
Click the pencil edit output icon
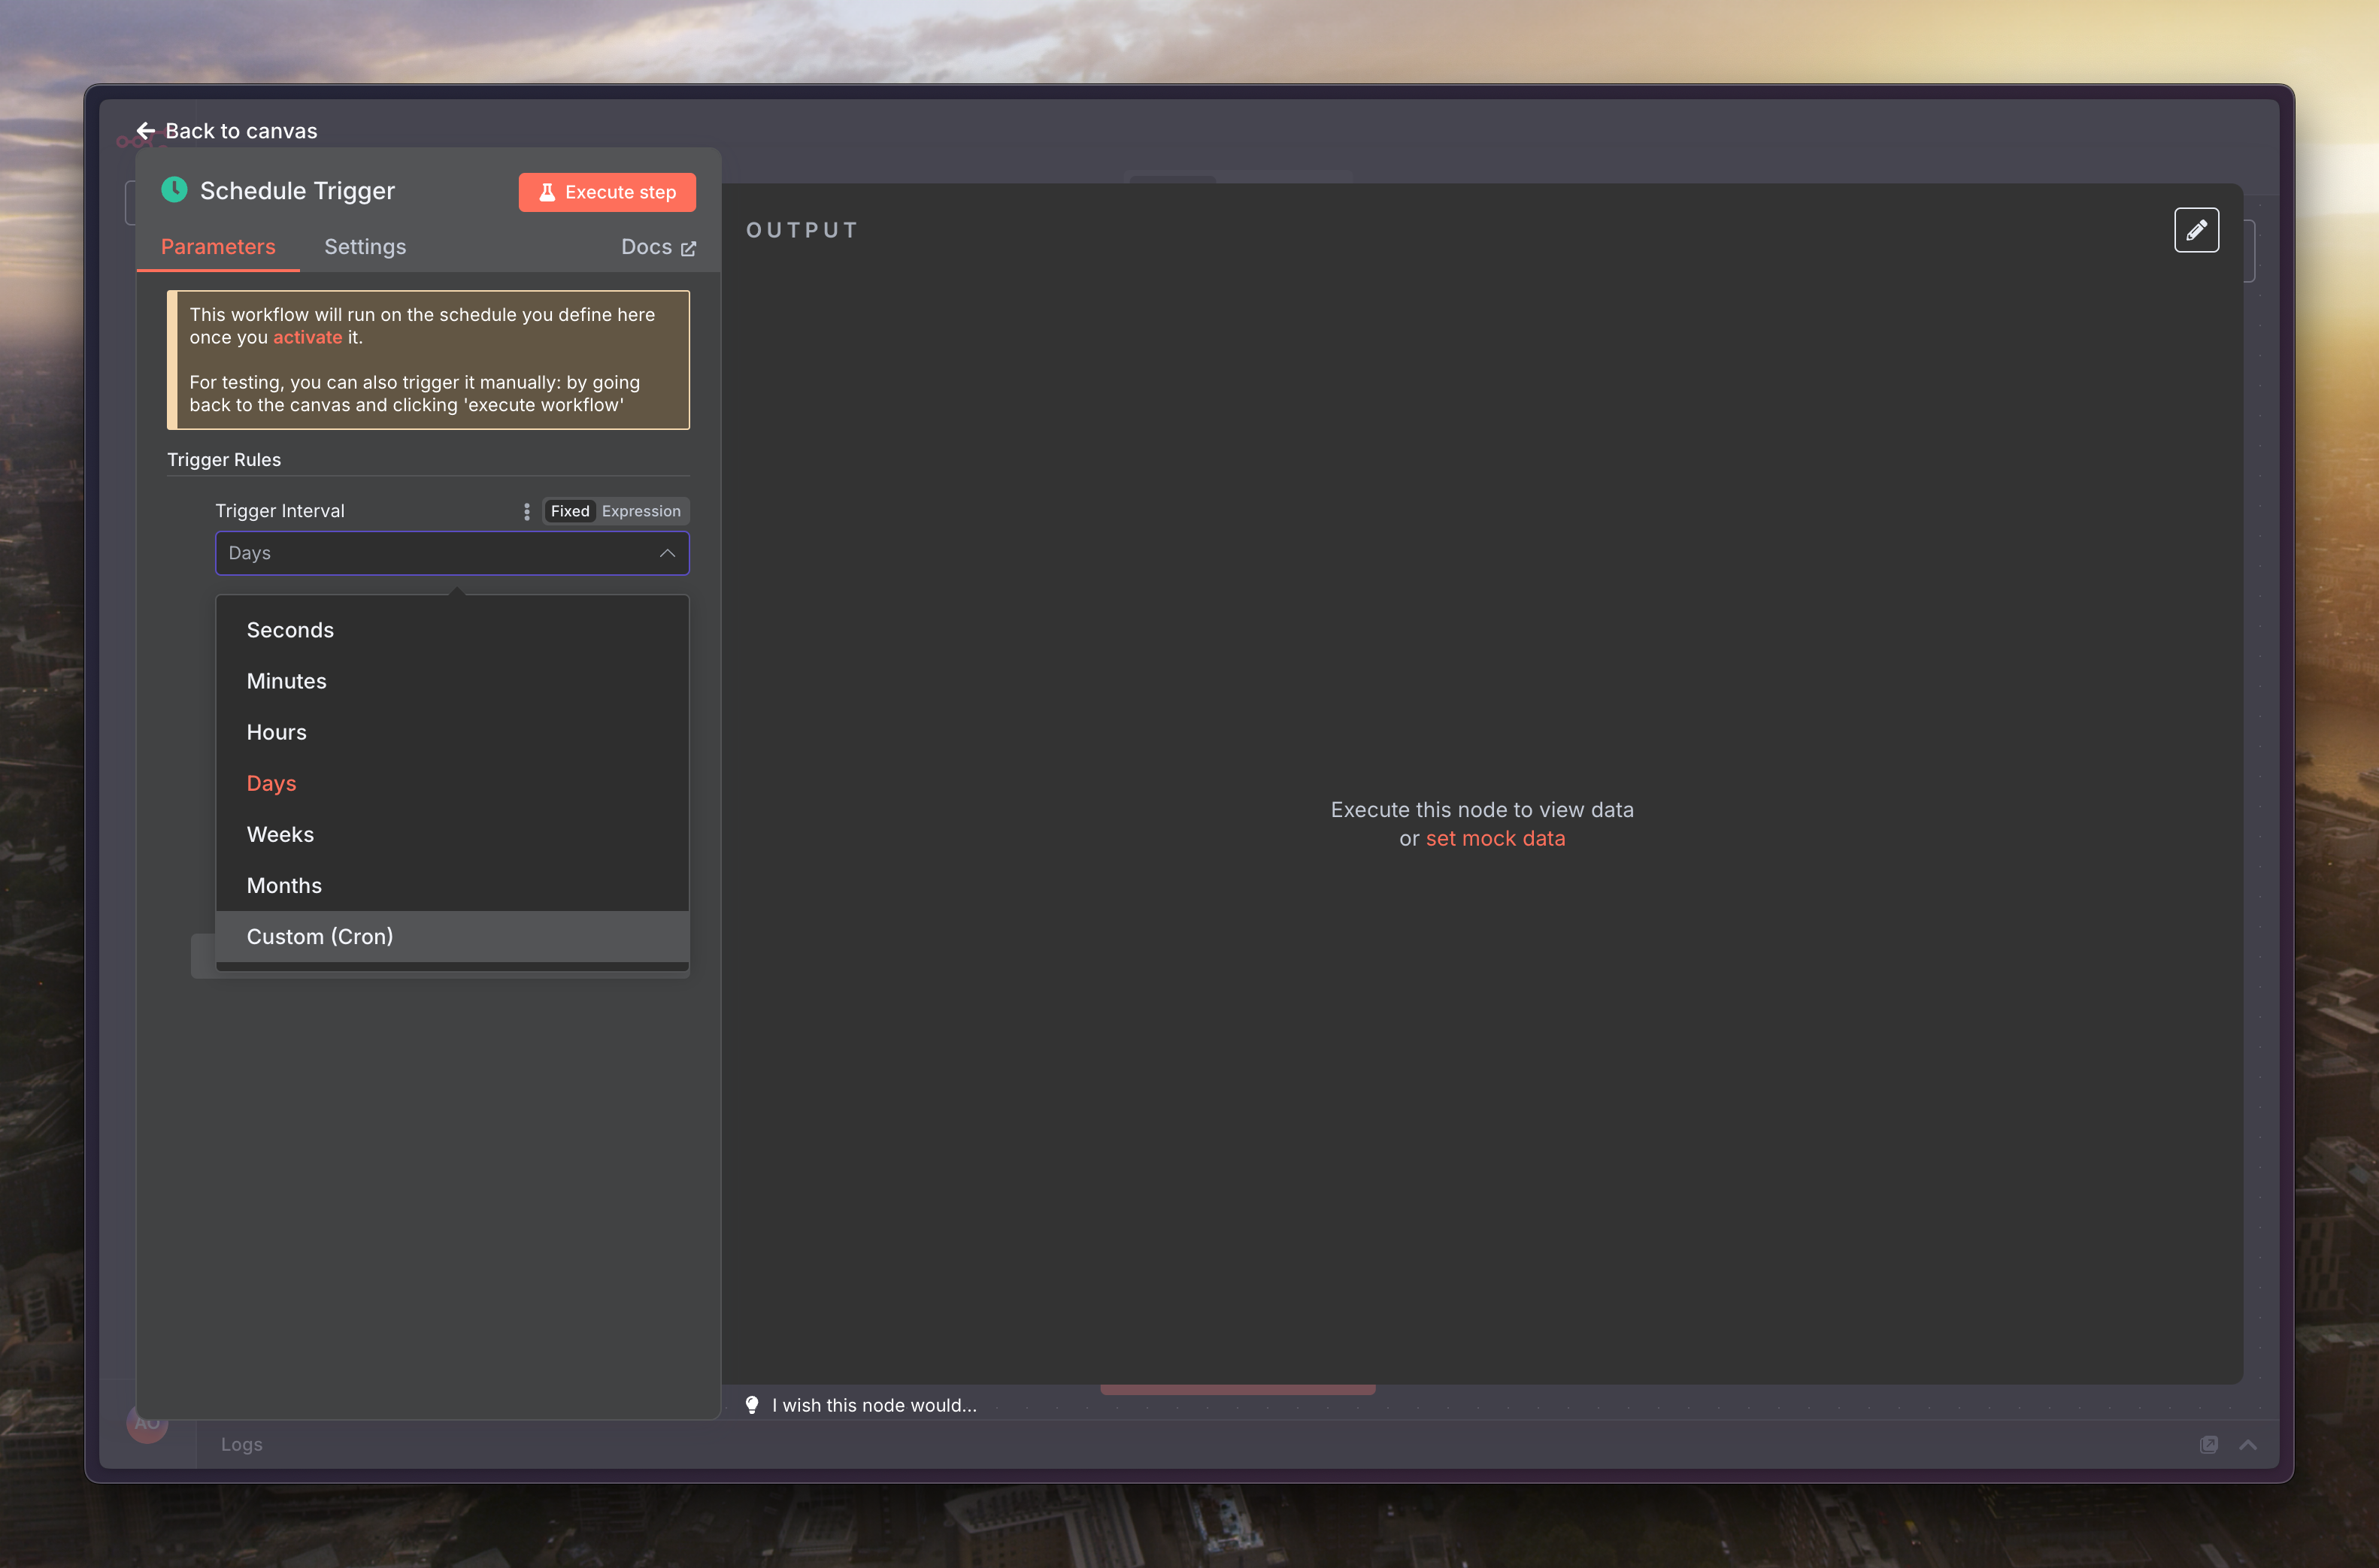2196,230
